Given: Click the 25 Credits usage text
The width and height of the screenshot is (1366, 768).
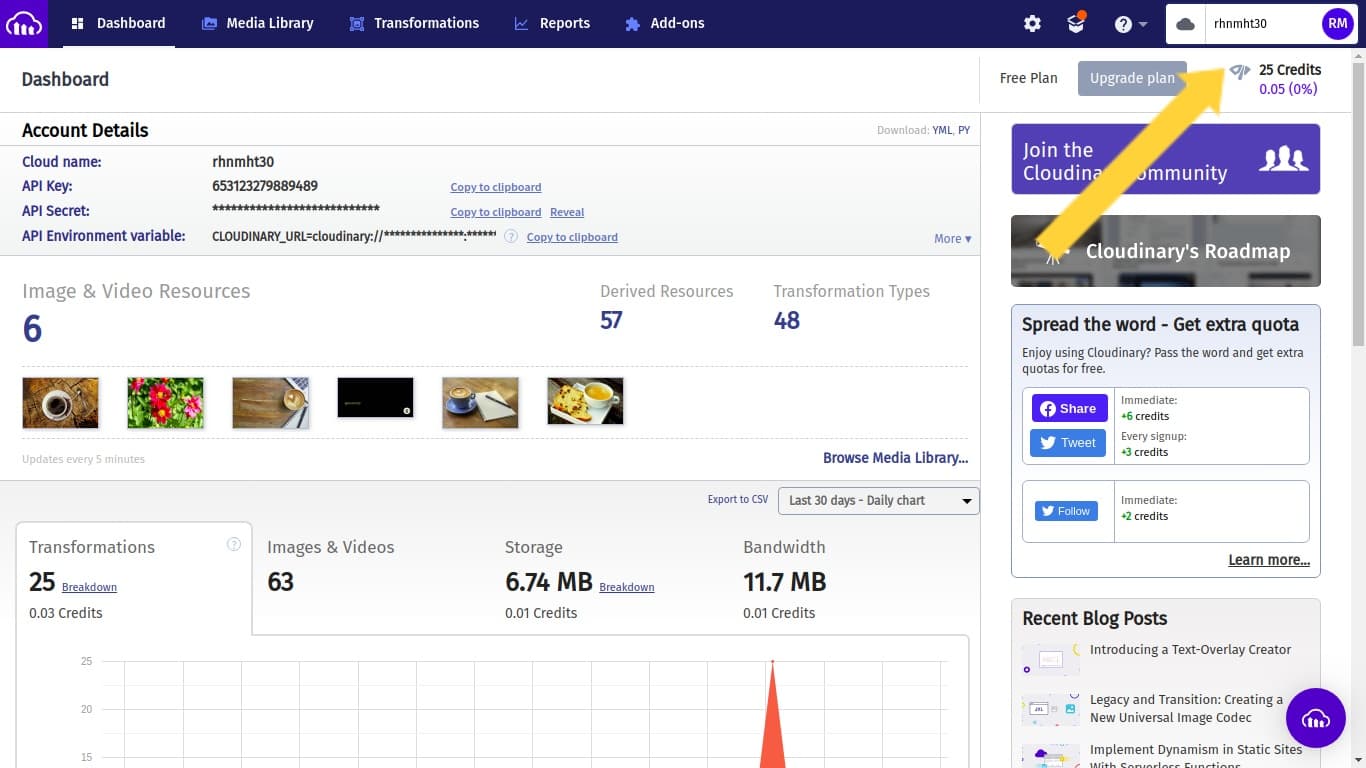Looking at the screenshot, I should (1290, 70).
